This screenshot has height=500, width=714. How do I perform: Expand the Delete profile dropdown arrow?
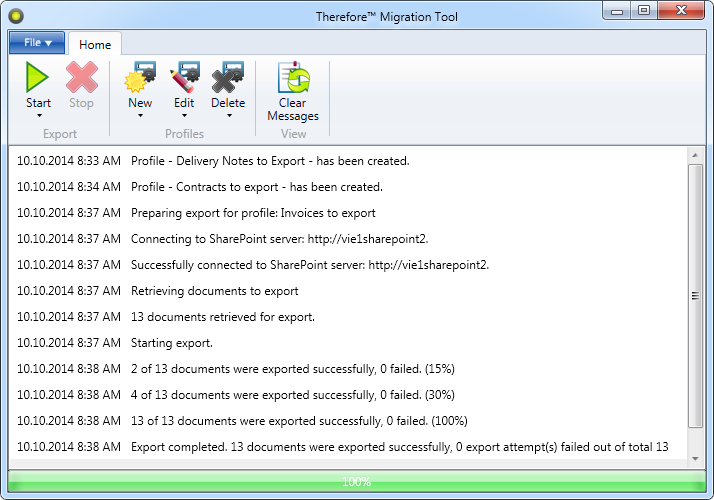point(229,116)
